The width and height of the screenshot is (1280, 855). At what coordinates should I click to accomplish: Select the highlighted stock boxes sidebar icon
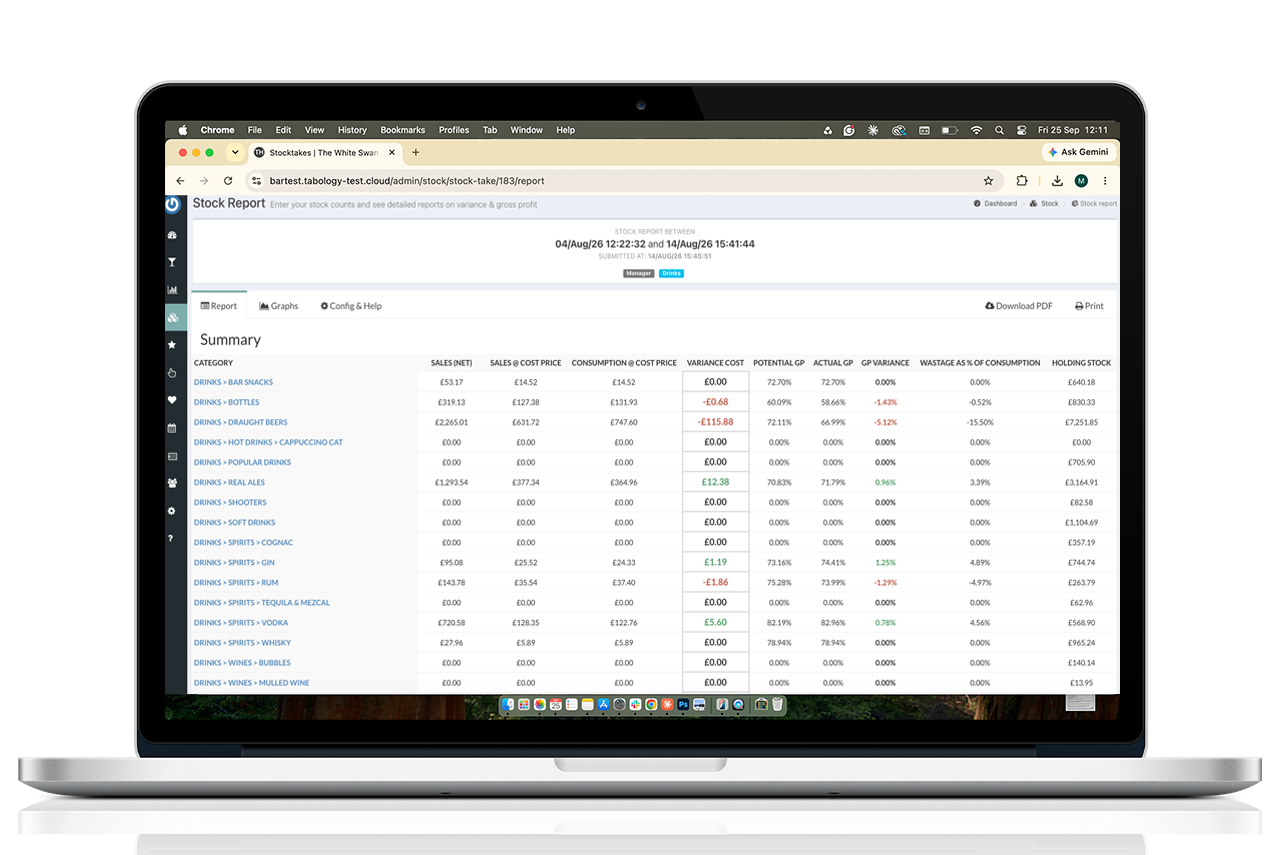click(x=173, y=318)
